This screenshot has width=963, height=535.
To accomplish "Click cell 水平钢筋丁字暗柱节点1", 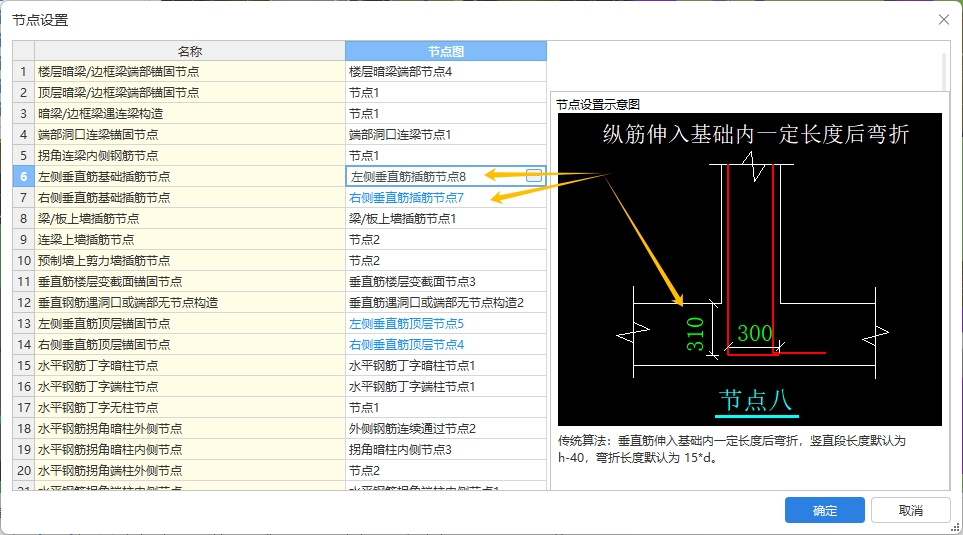I will pos(446,365).
